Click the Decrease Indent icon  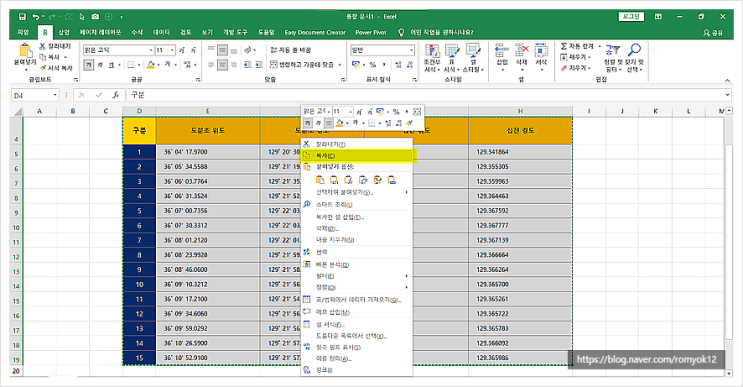click(247, 64)
